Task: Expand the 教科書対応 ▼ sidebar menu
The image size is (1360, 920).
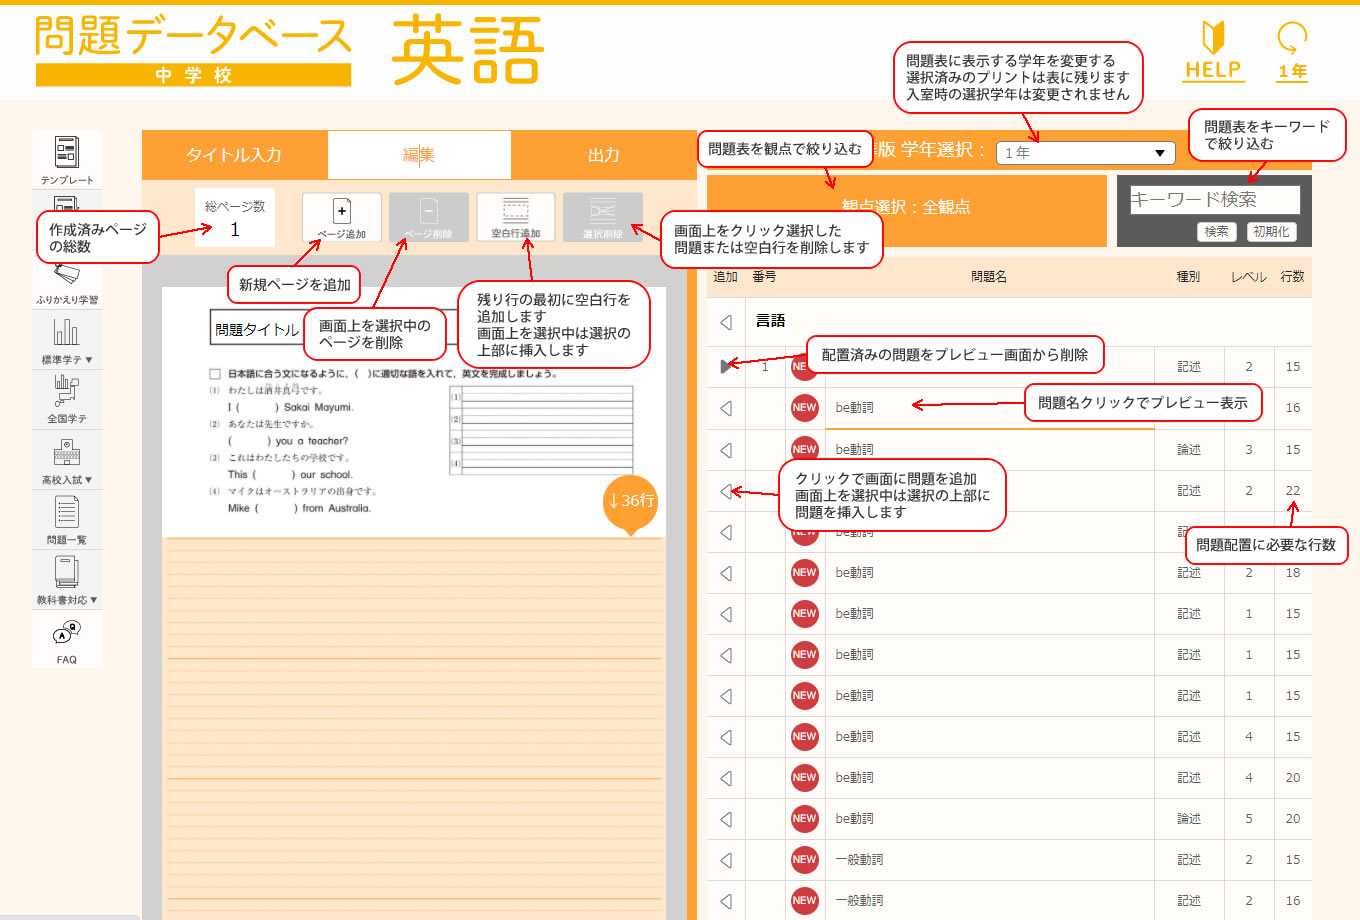Action: point(66,581)
